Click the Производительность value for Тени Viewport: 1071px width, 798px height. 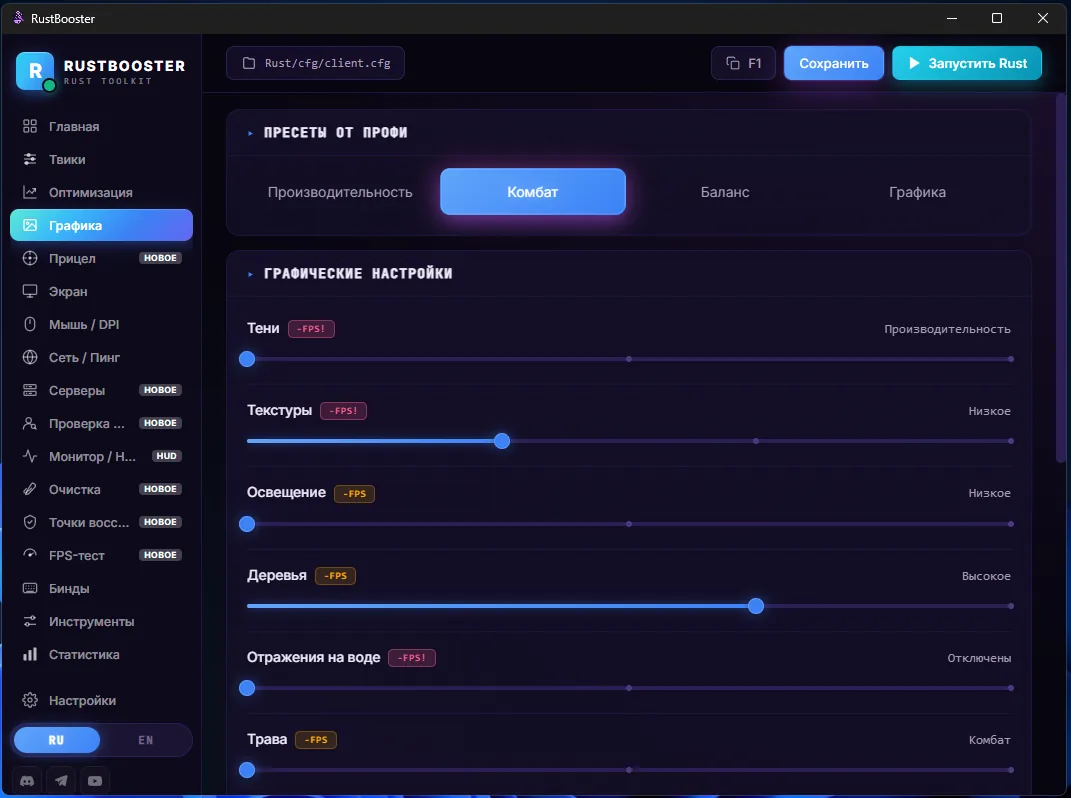pos(947,329)
